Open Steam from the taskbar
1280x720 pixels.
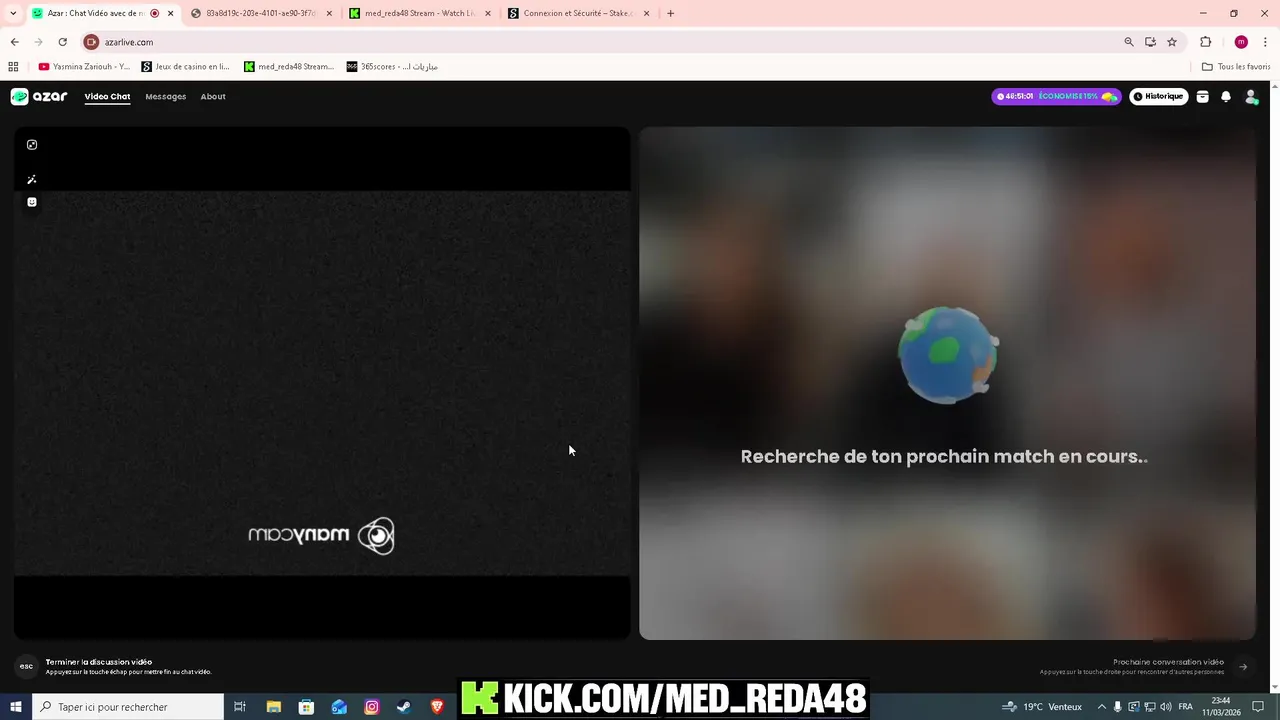[x=404, y=707]
